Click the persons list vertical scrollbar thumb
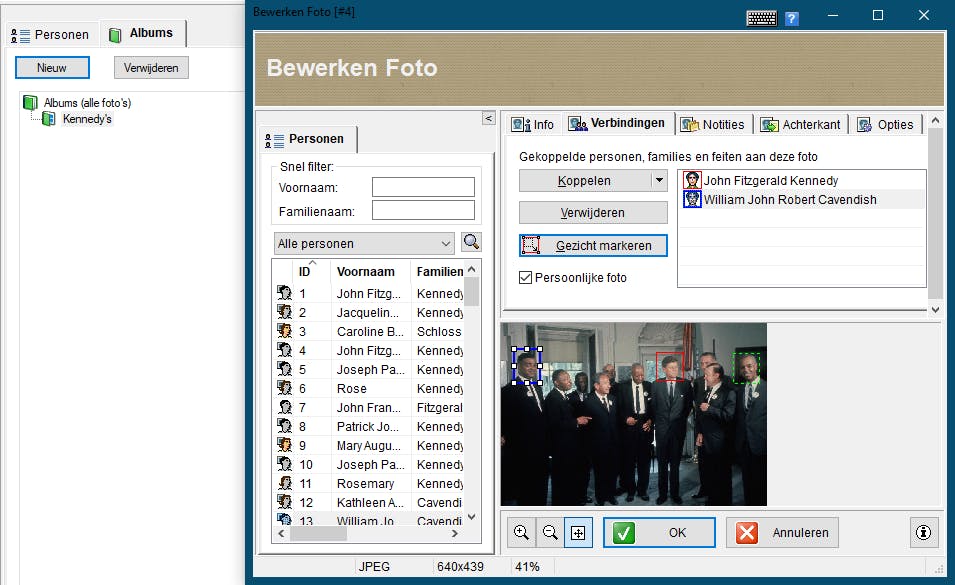 coord(471,292)
